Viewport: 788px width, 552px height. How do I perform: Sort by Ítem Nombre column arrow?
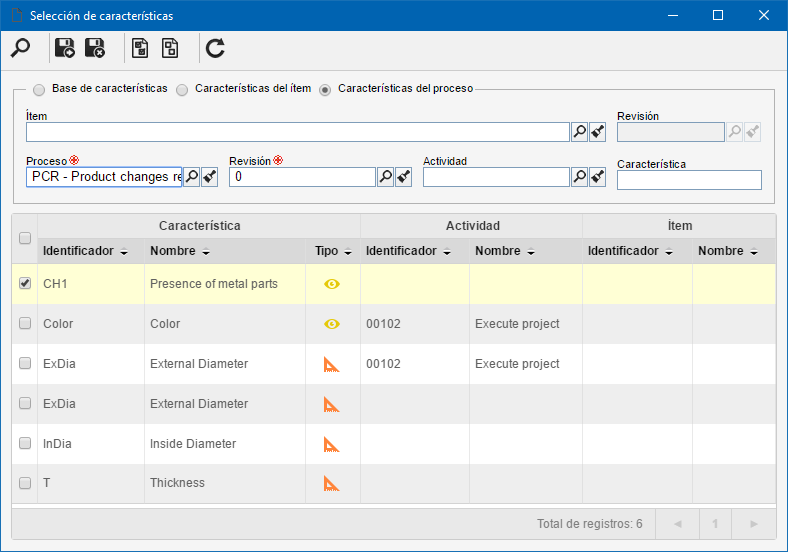[x=754, y=252]
